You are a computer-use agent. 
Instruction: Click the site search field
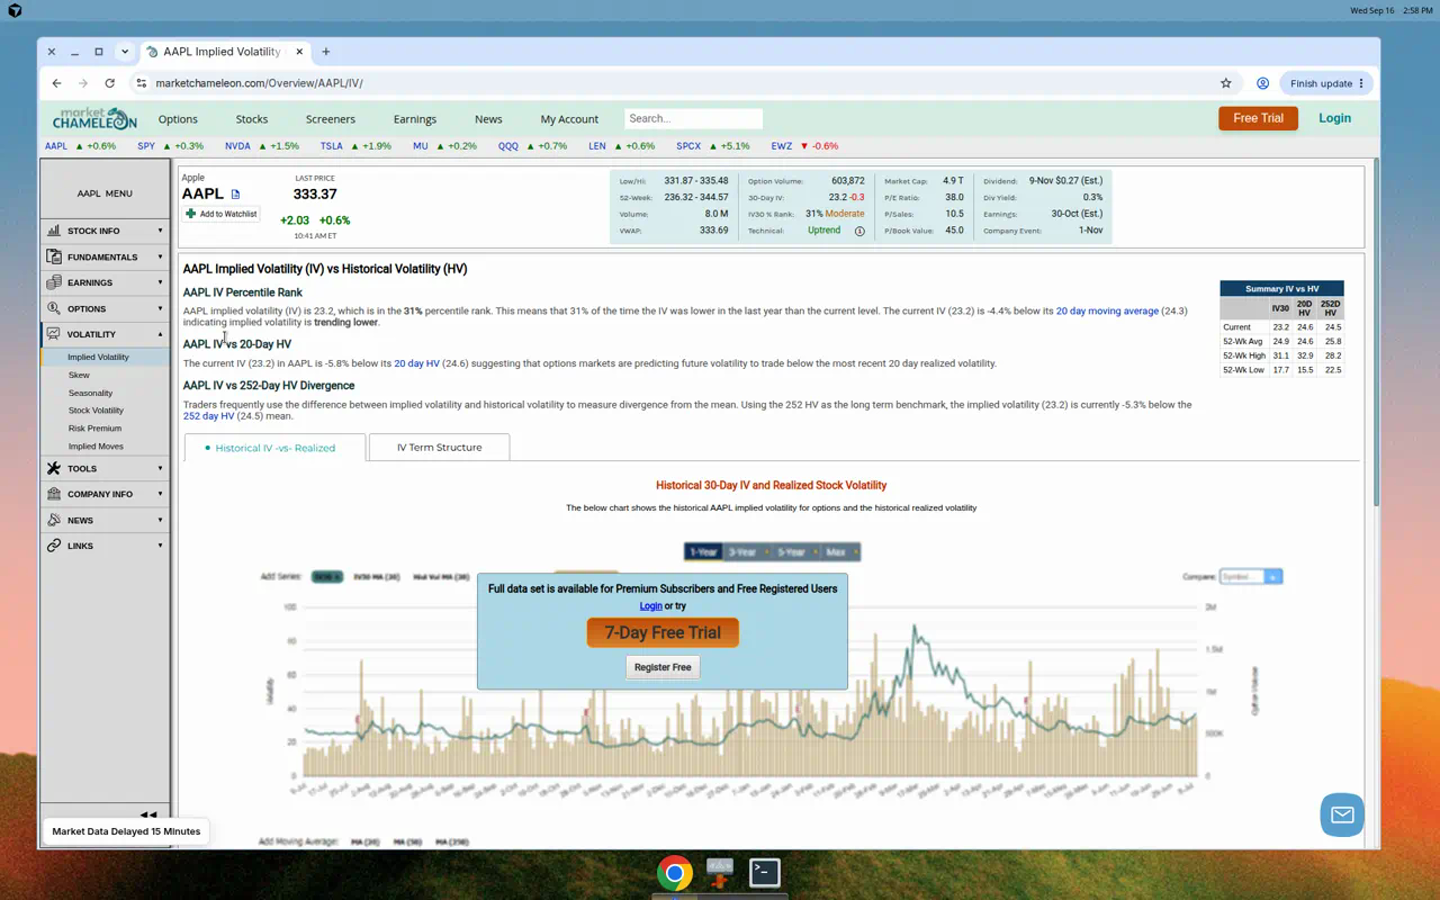point(693,118)
